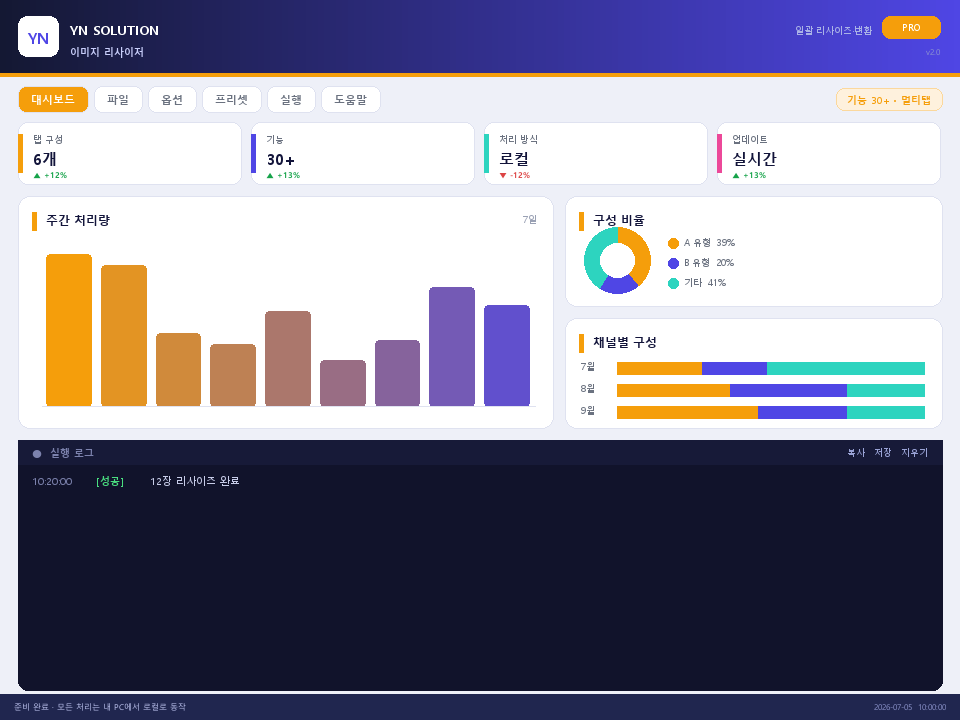Screen dimensions: 960x720
Task: Switch to the 프리셋 tab
Action: click(231, 100)
